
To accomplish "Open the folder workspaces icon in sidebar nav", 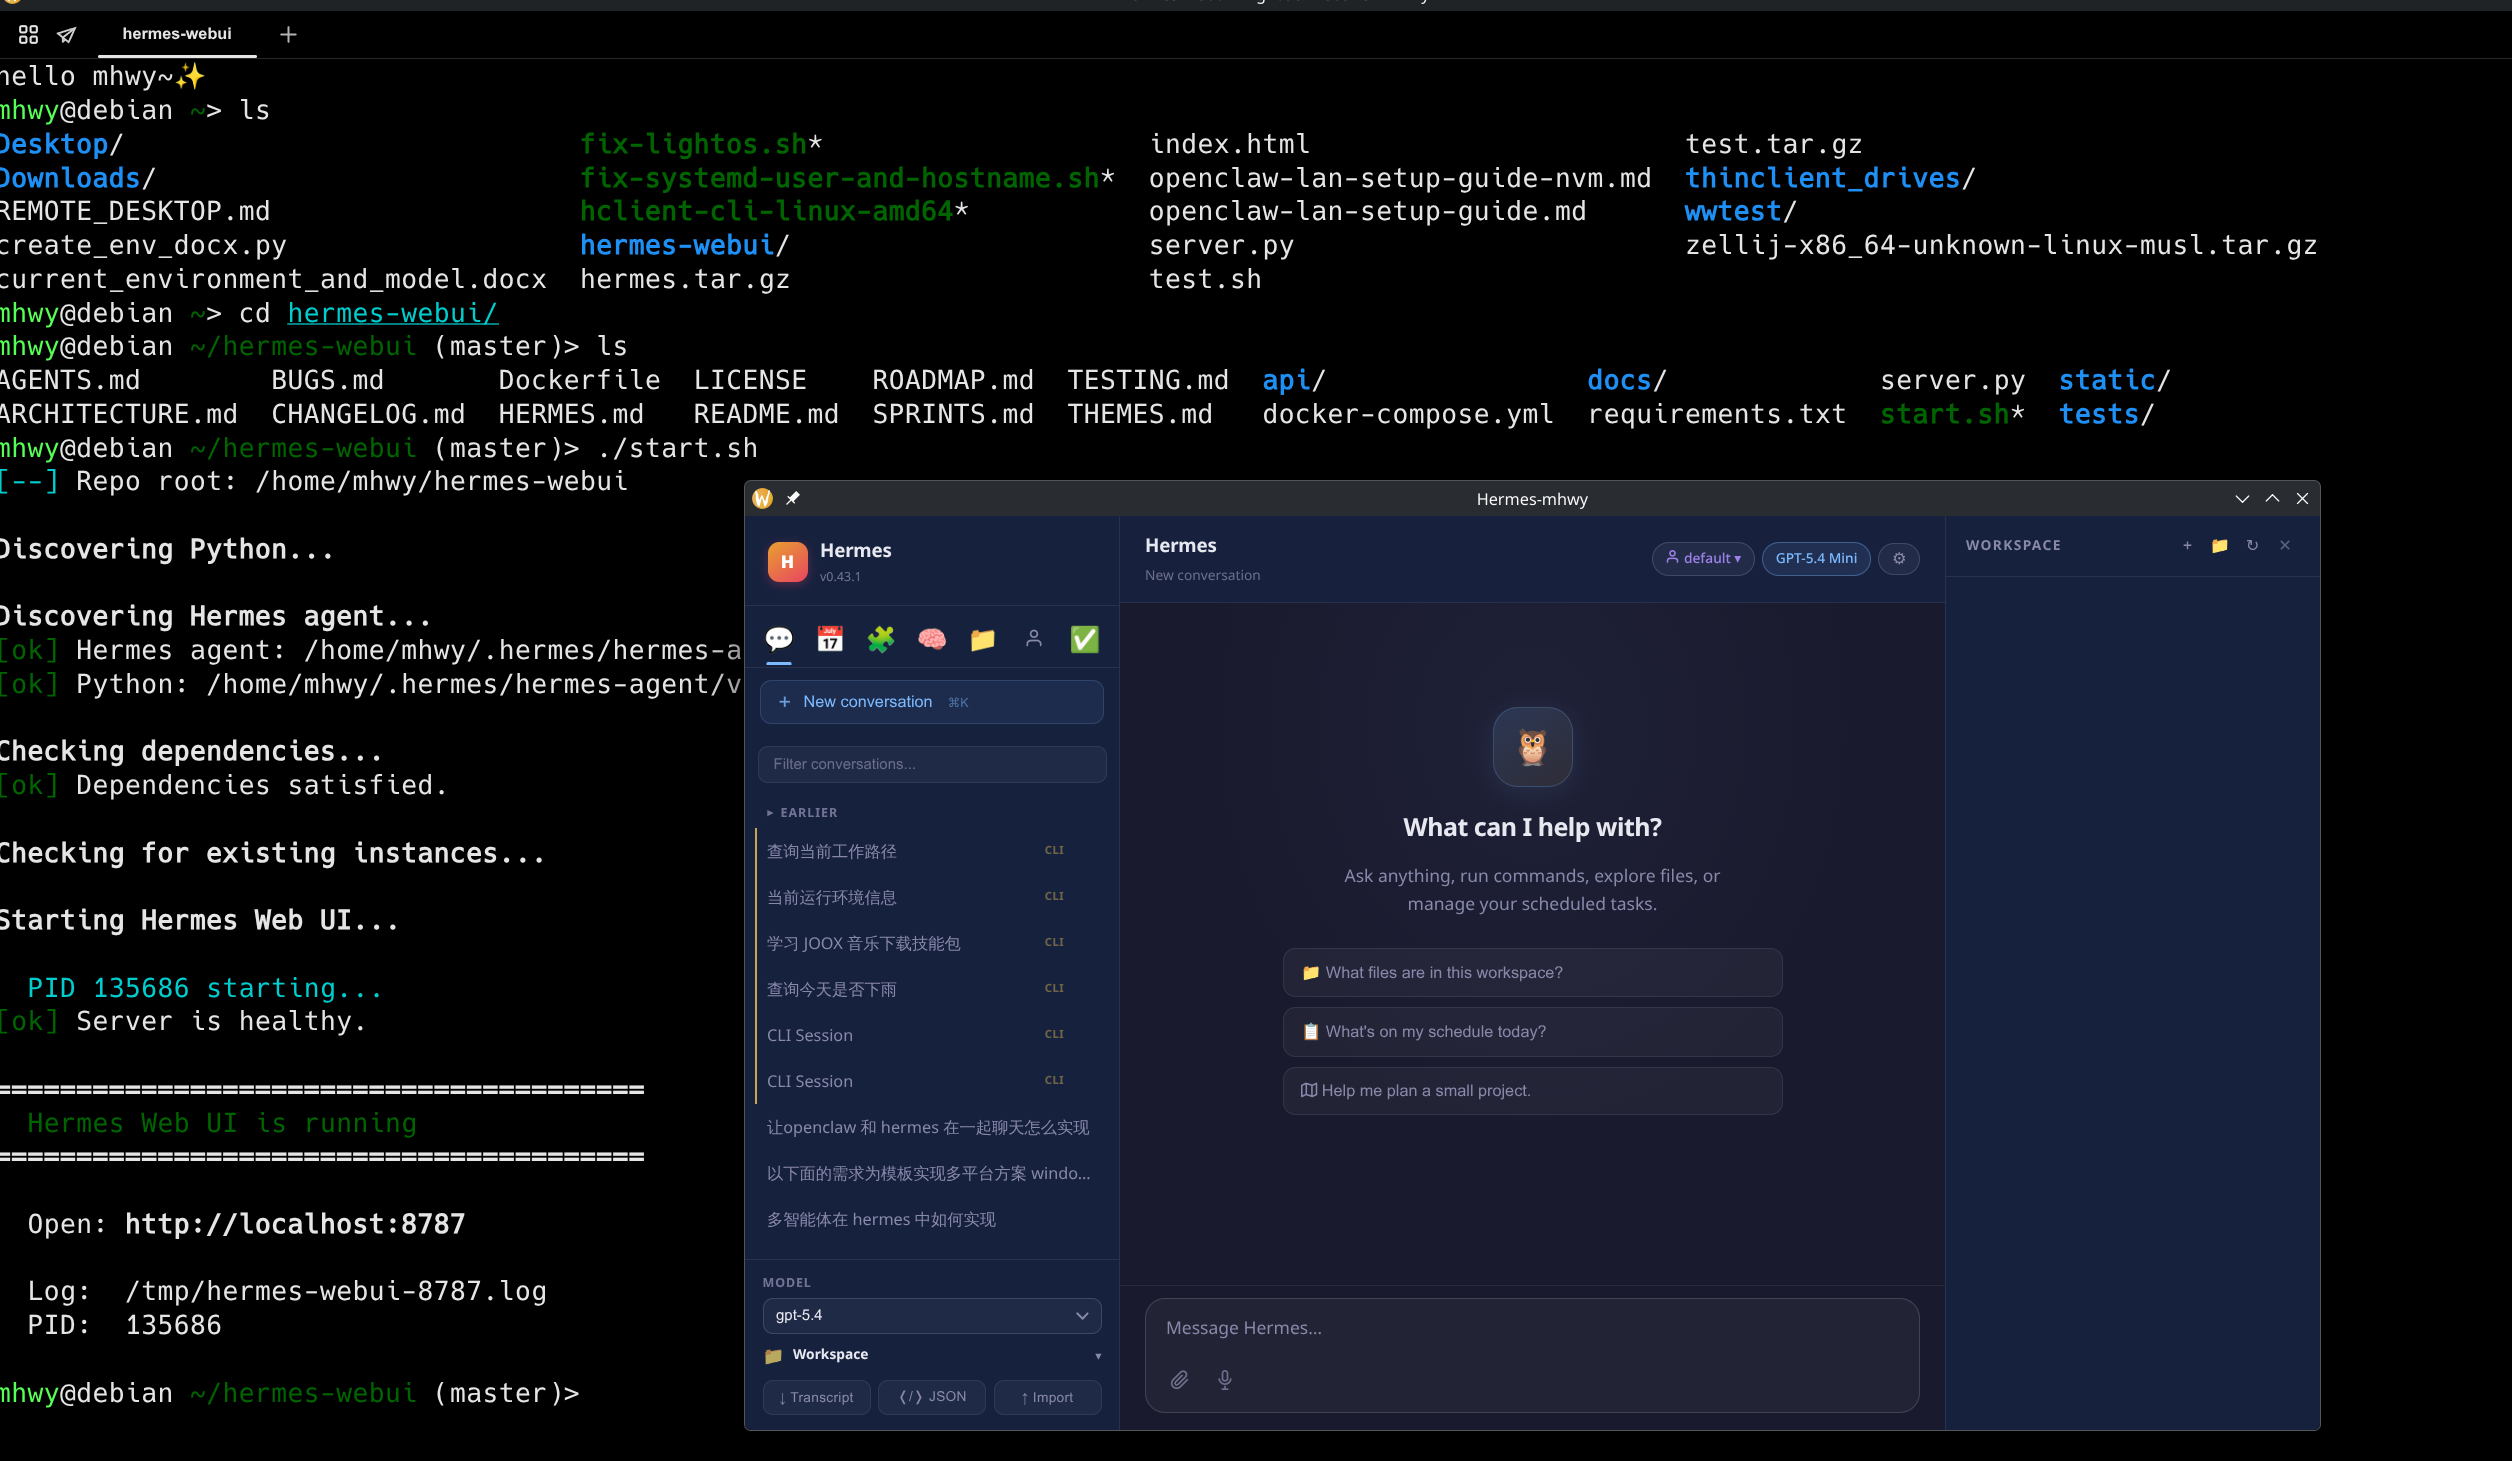I will (x=983, y=639).
